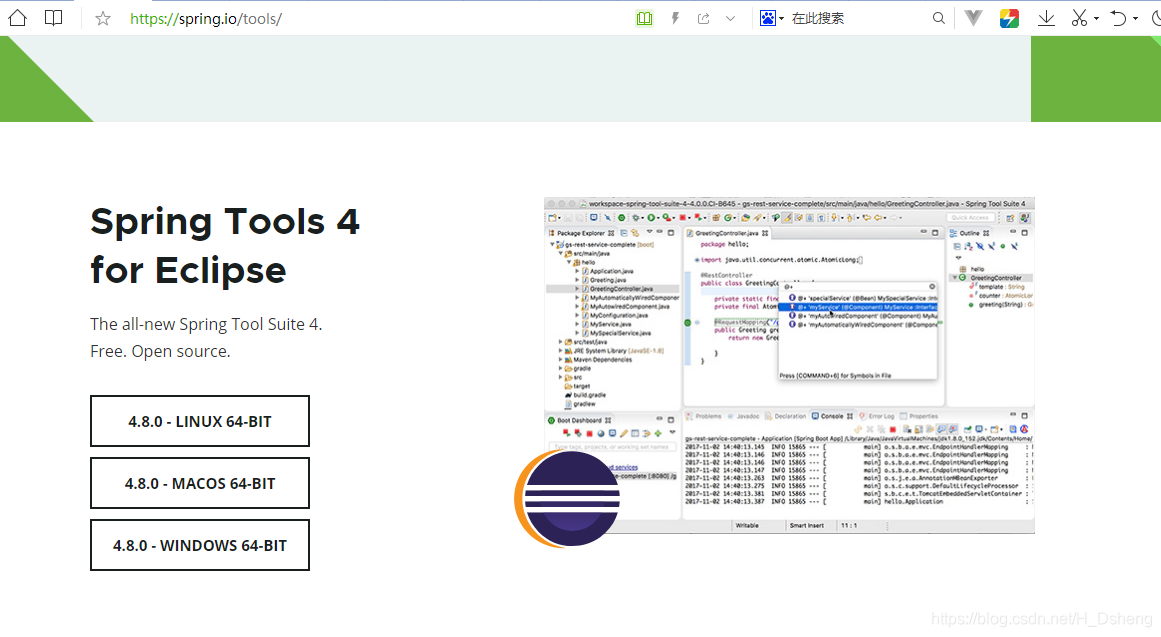
Task: Click the Spring Tools 4 for Eclipse heading
Action: [225, 245]
